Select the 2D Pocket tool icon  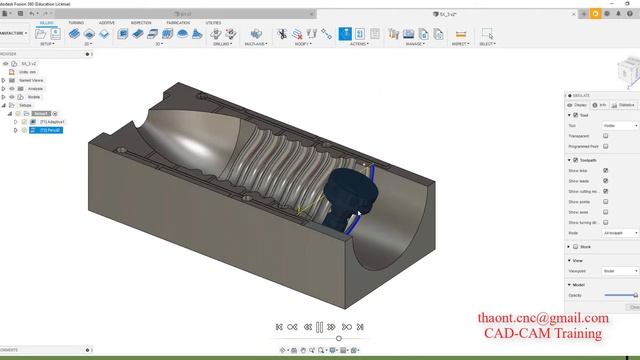coord(89,34)
